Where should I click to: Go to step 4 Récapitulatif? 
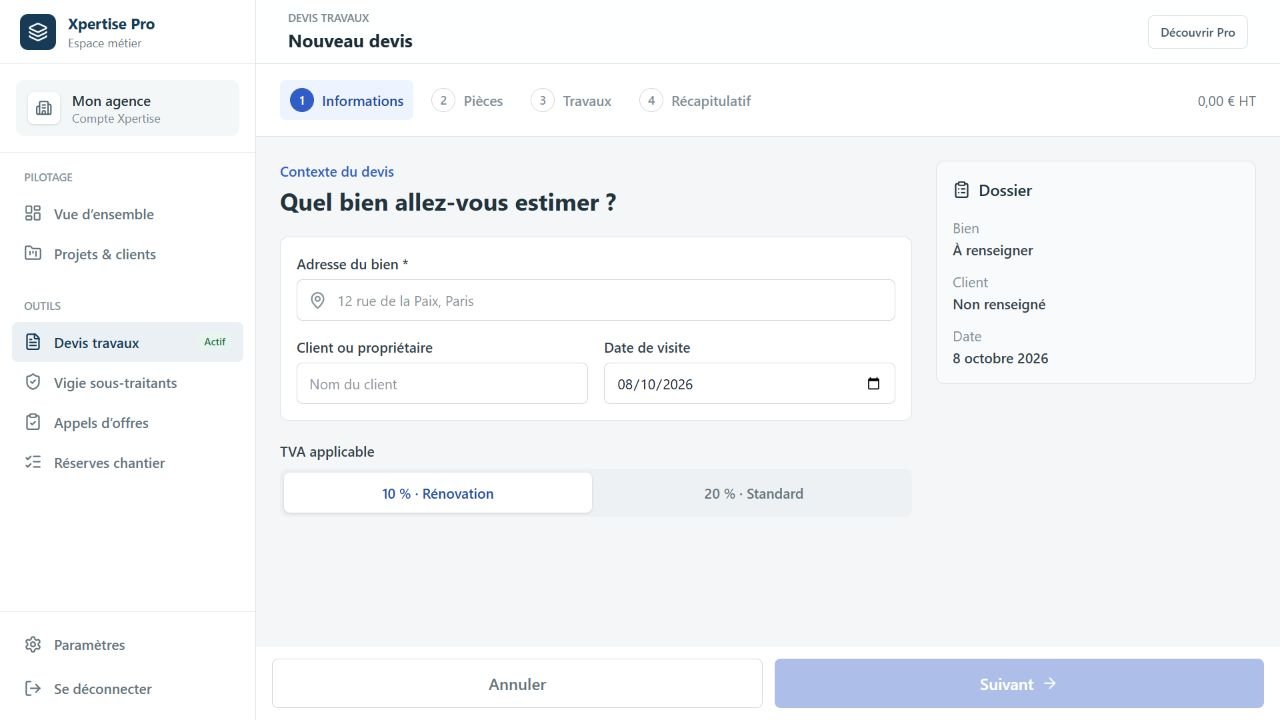click(696, 100)
